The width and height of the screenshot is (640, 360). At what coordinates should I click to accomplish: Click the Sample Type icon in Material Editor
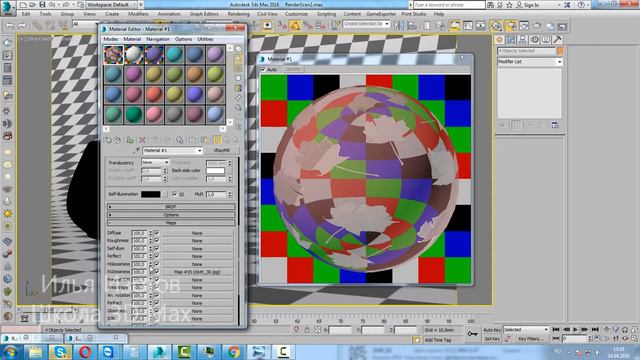click(238, 49)
